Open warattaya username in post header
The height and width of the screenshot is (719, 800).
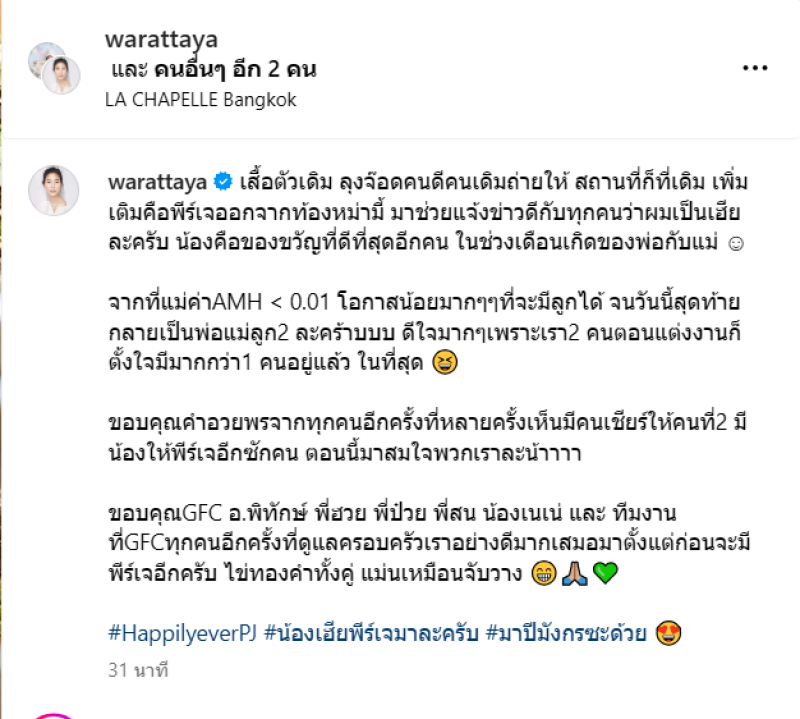[x=161, y=39]
